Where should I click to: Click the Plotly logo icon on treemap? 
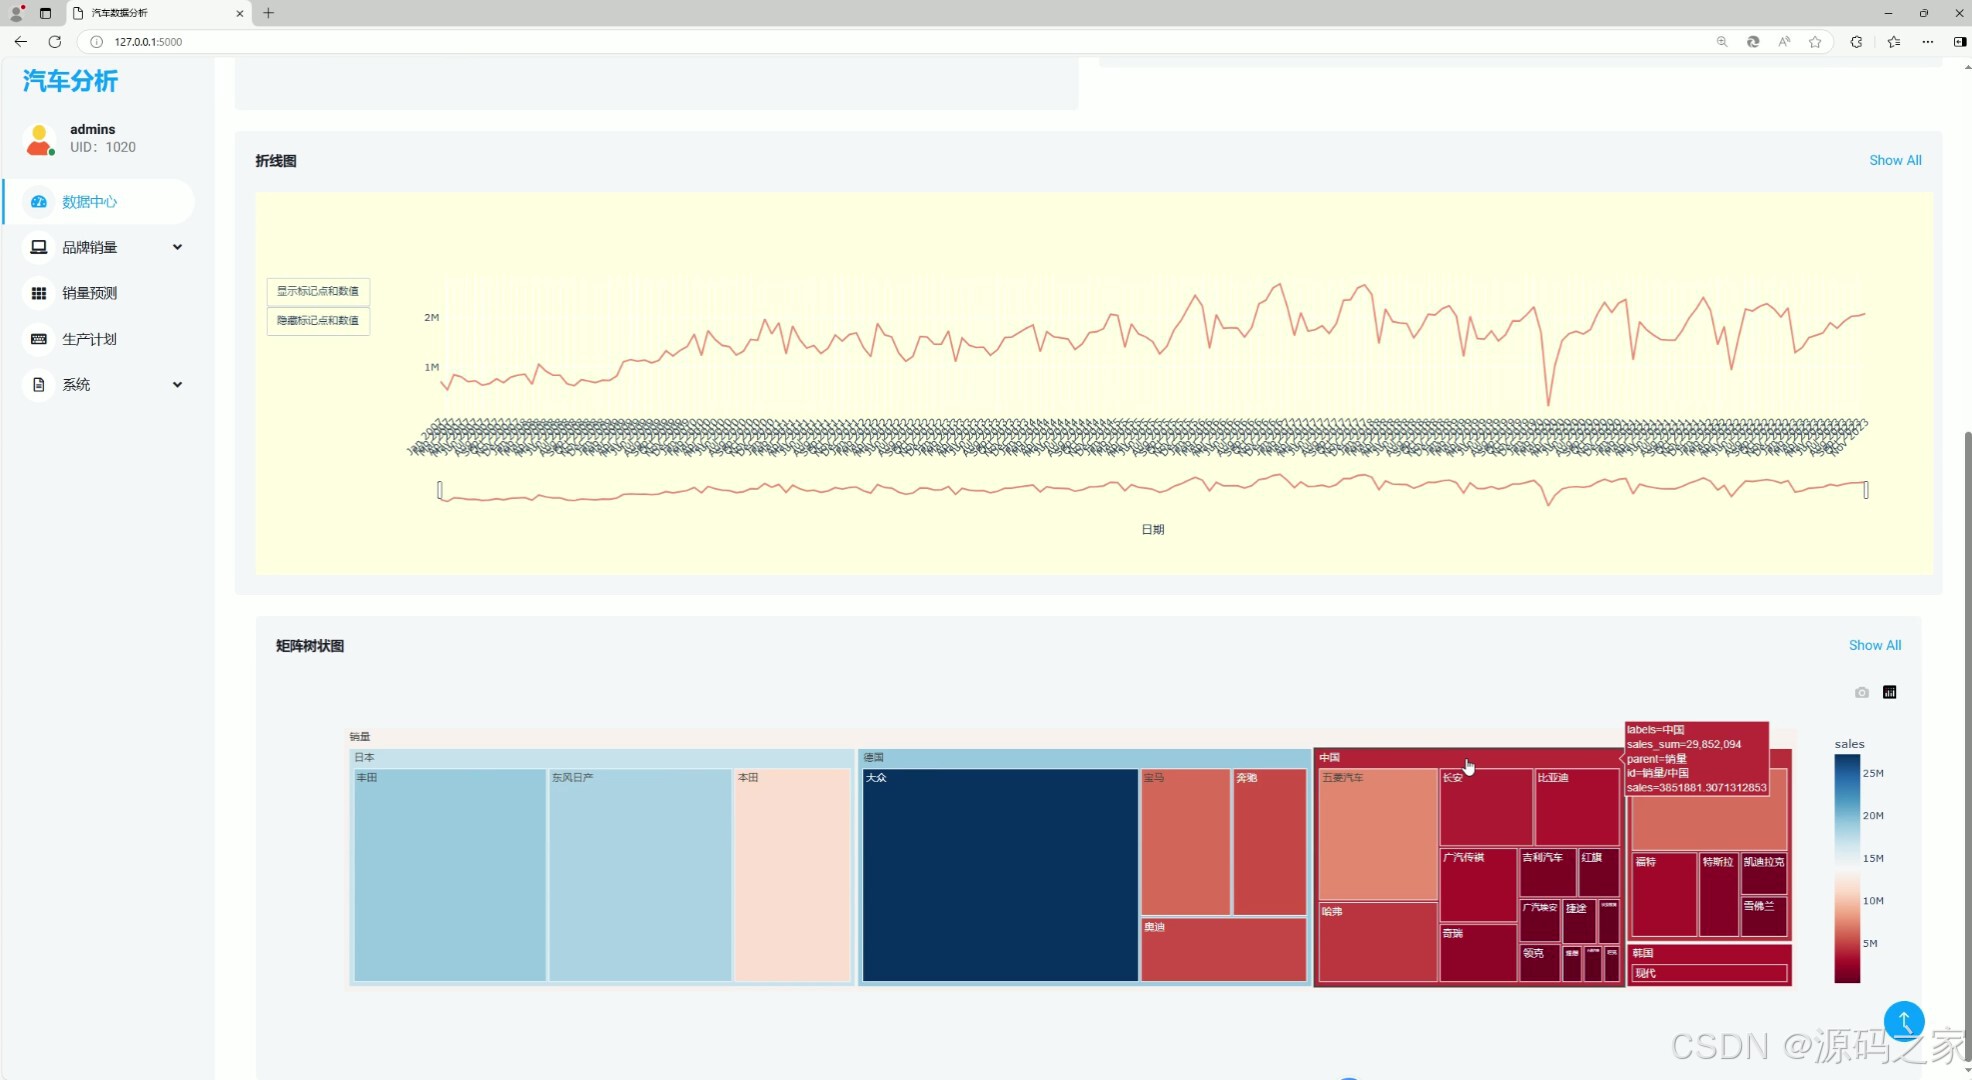[1889, 692]
